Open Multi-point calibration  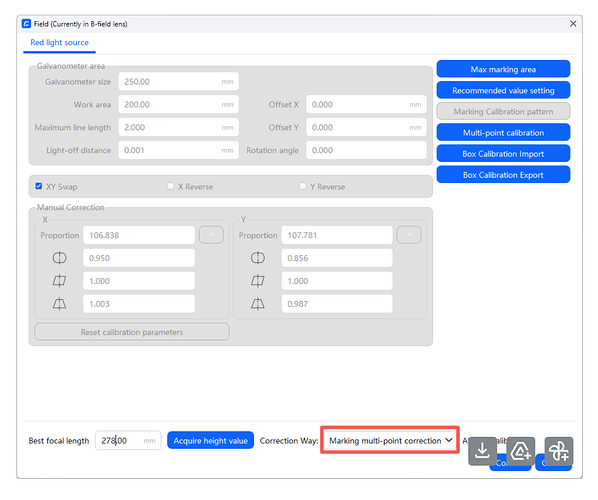pyautogui.click(x=503, y=132)
